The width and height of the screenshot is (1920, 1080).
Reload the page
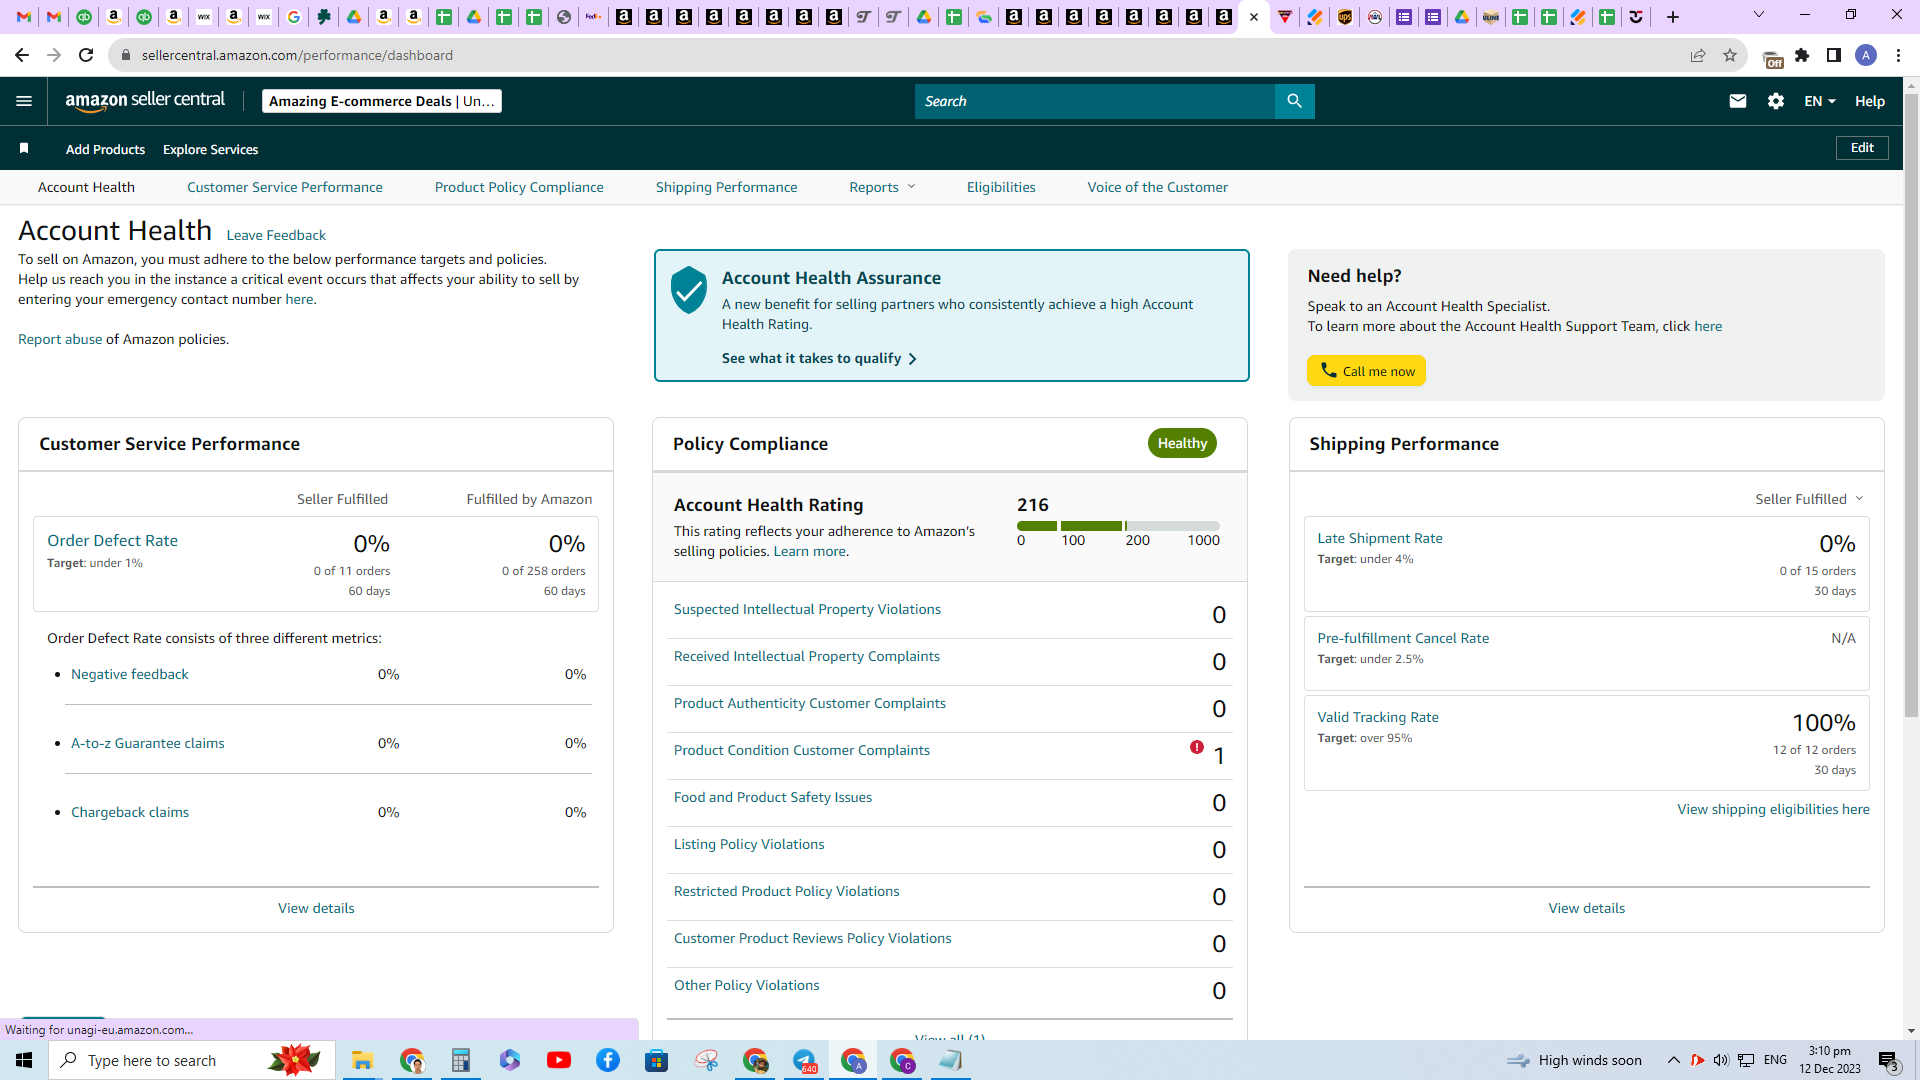(x=86, y=55)
